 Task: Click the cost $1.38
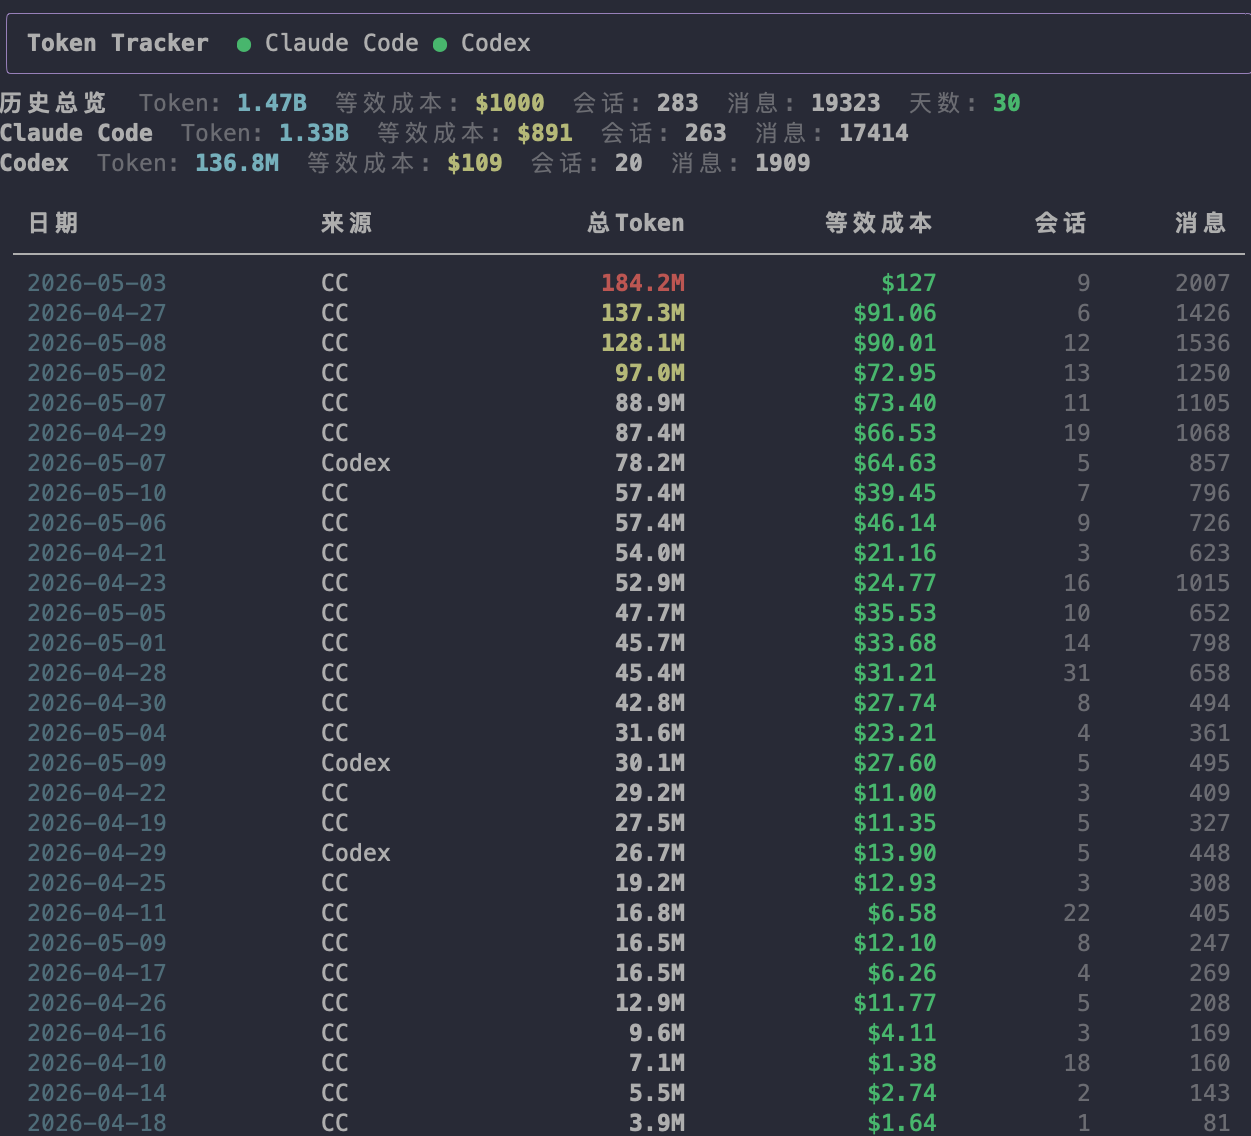902,1063
